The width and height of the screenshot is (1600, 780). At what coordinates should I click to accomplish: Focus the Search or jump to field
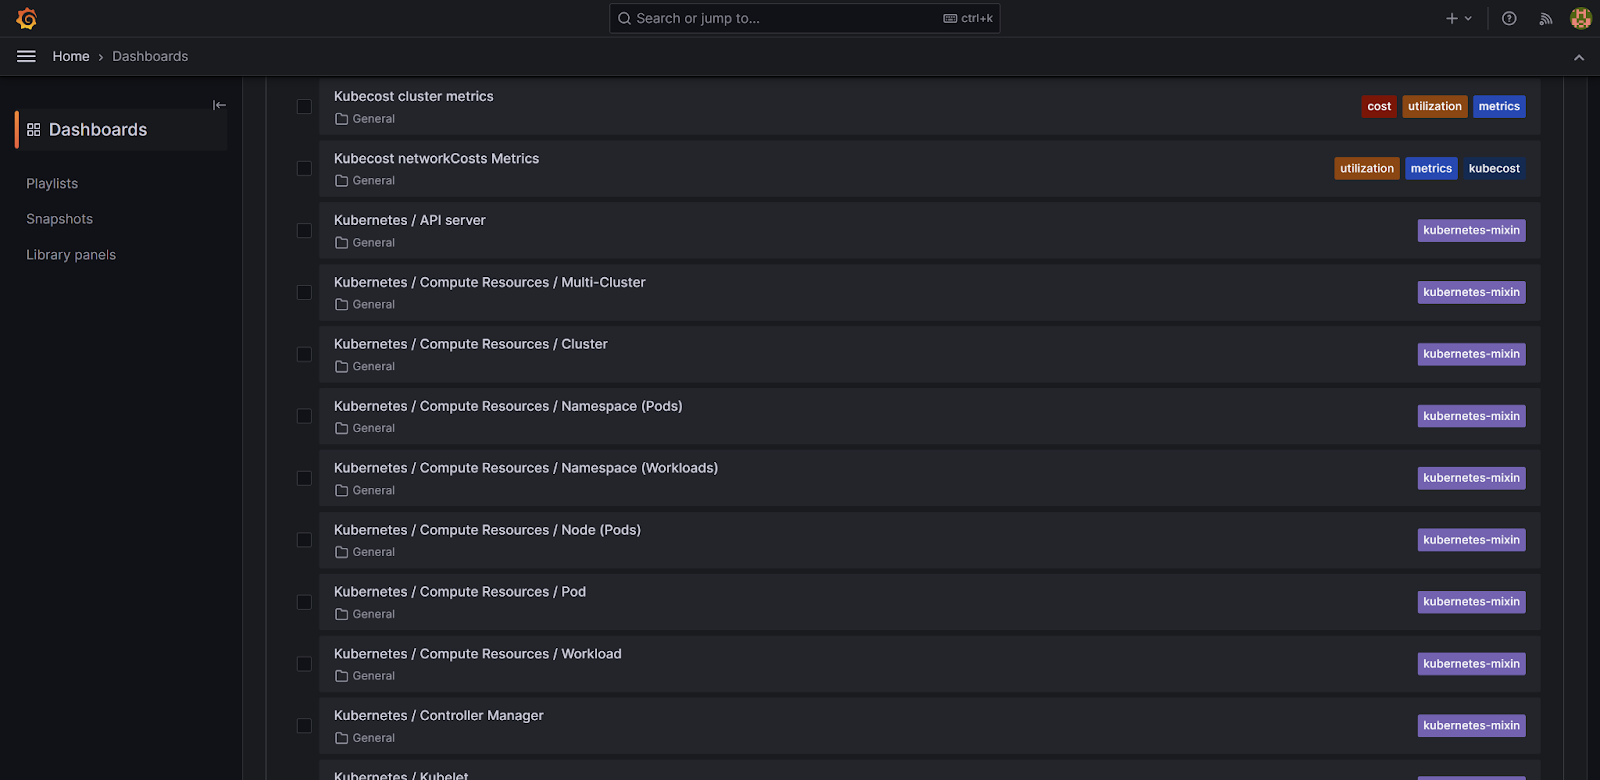click(x=804, y=18)
